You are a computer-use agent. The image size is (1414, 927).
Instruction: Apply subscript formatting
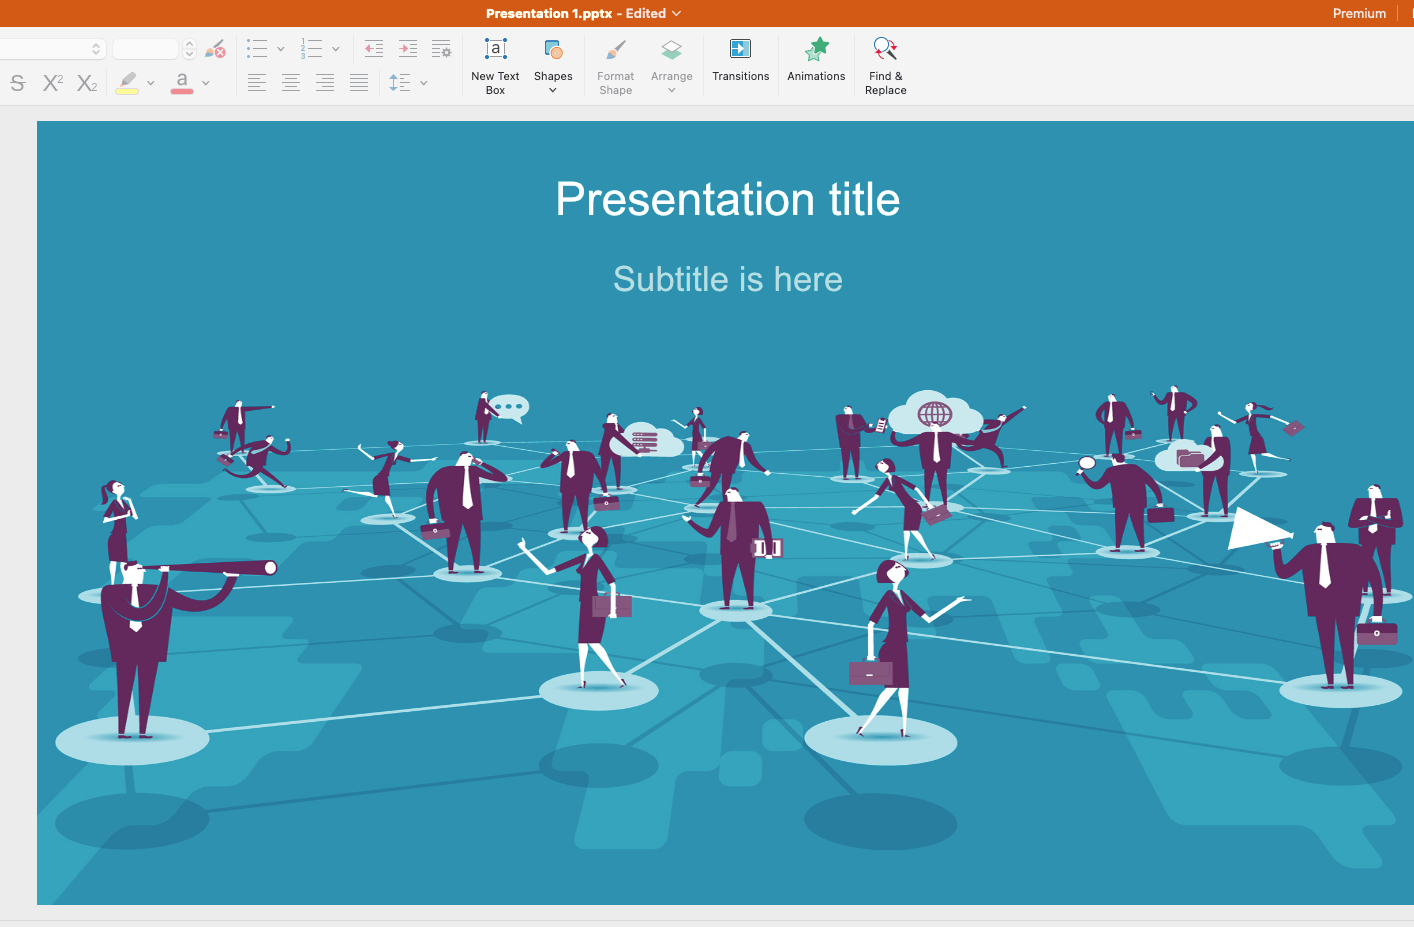(x=86, y=83)
